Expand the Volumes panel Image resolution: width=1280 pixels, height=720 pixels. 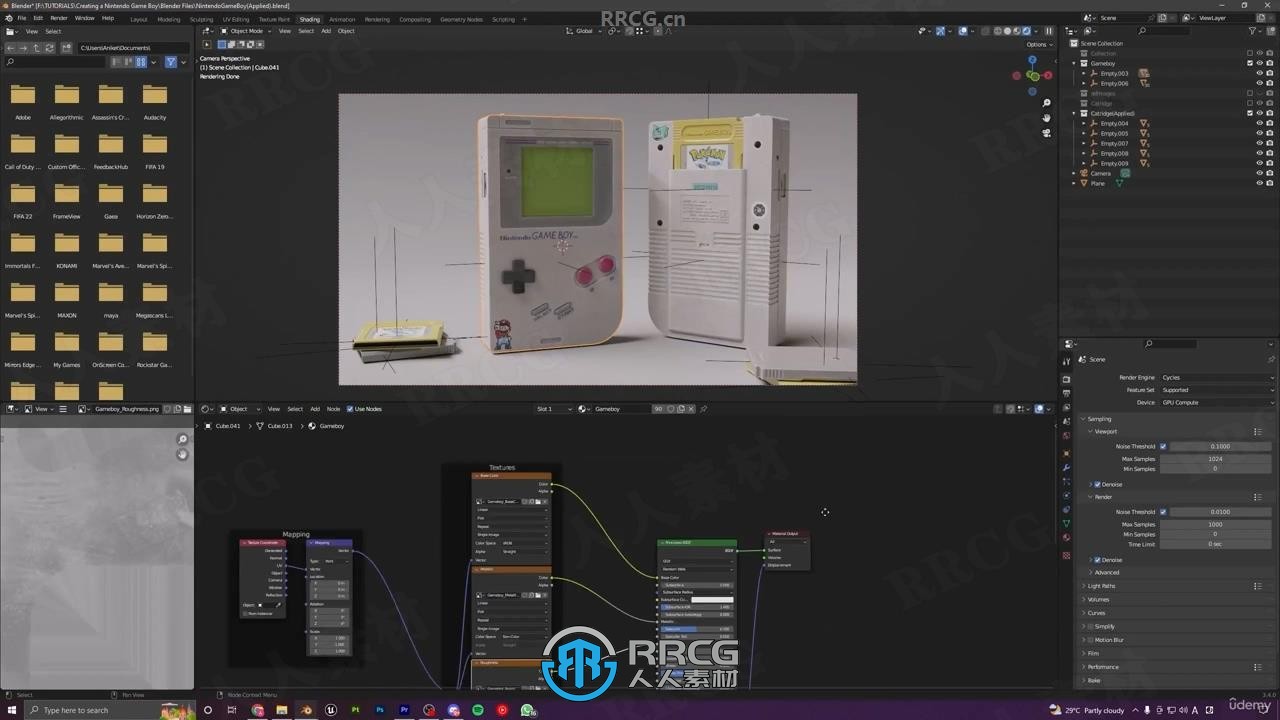[x=1097, y=600]
